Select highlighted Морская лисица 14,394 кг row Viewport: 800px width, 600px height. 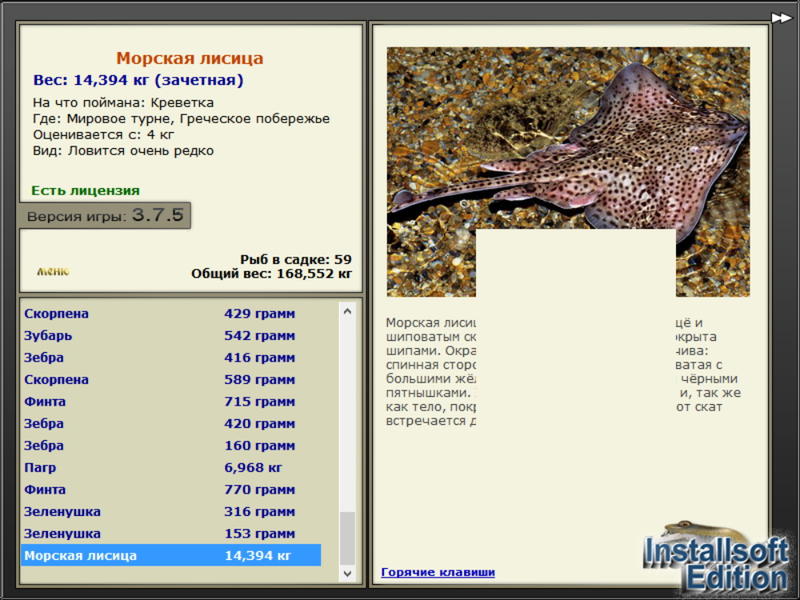point(171,555)
